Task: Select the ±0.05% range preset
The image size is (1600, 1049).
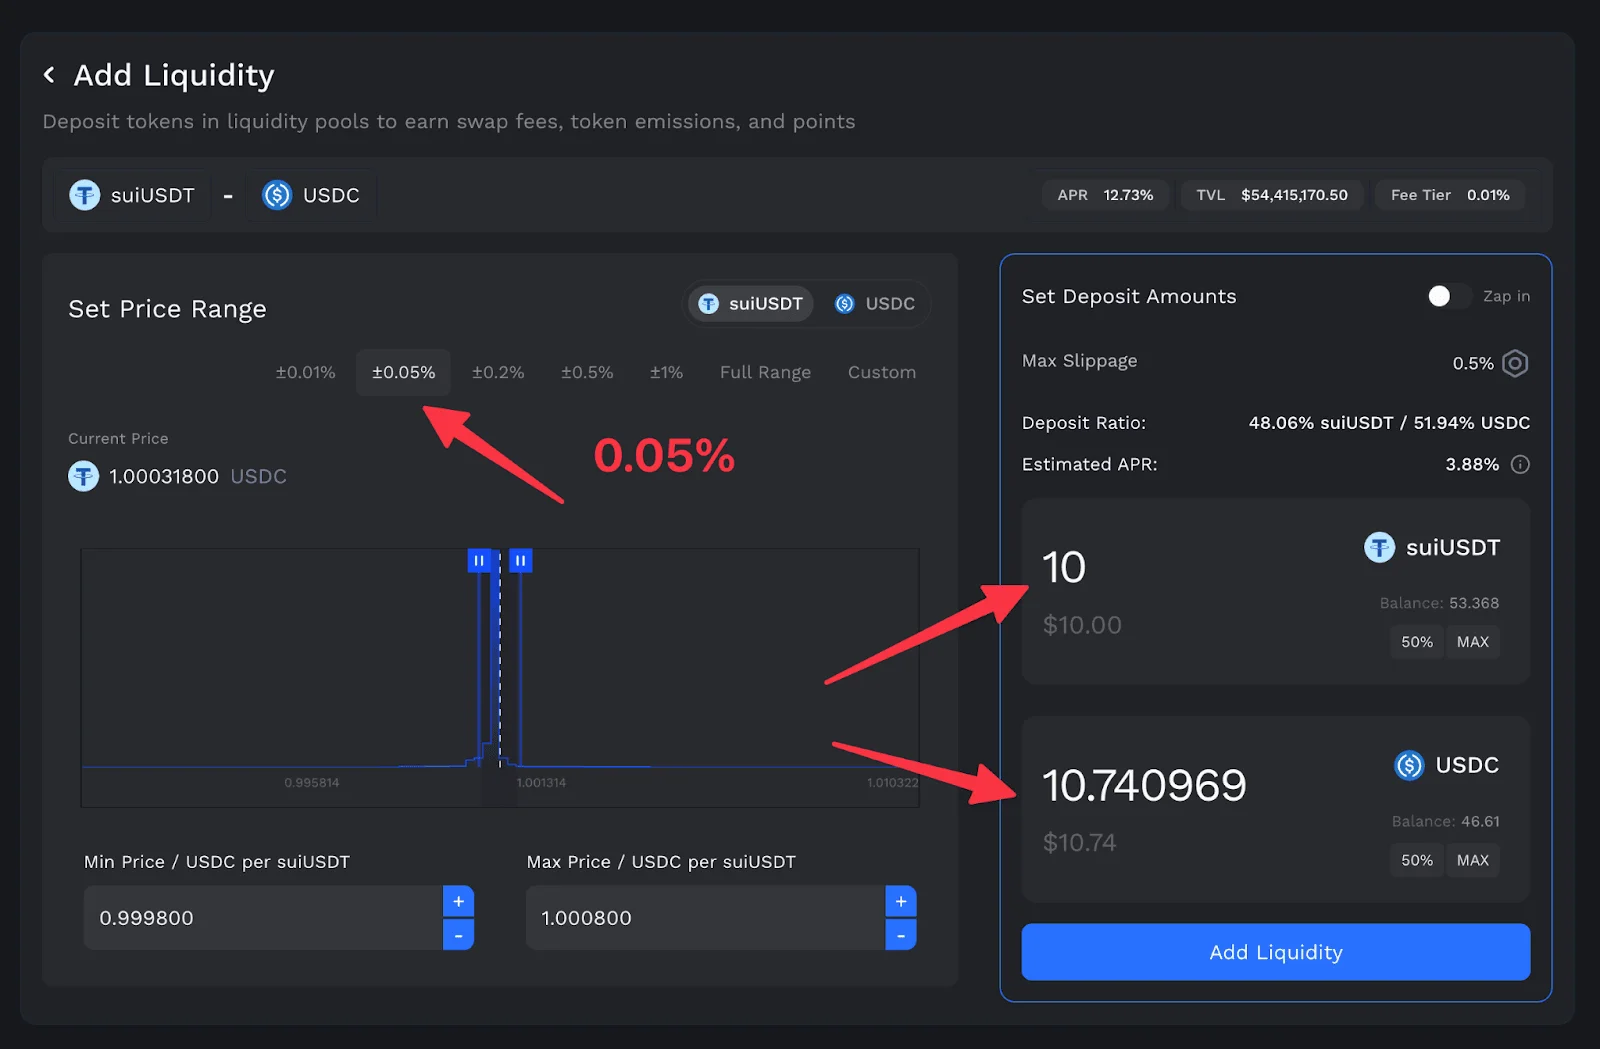Action: pyautogui.click(x=404, y=372)
